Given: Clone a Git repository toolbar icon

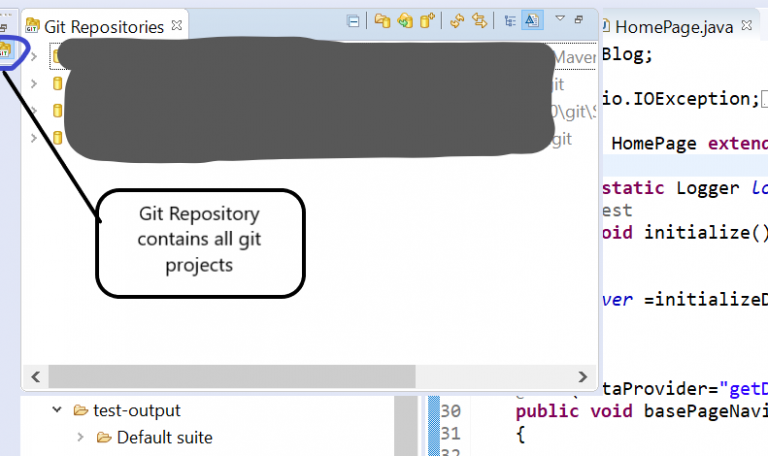Looking at the screenshot, I should [x=405, y=21].
